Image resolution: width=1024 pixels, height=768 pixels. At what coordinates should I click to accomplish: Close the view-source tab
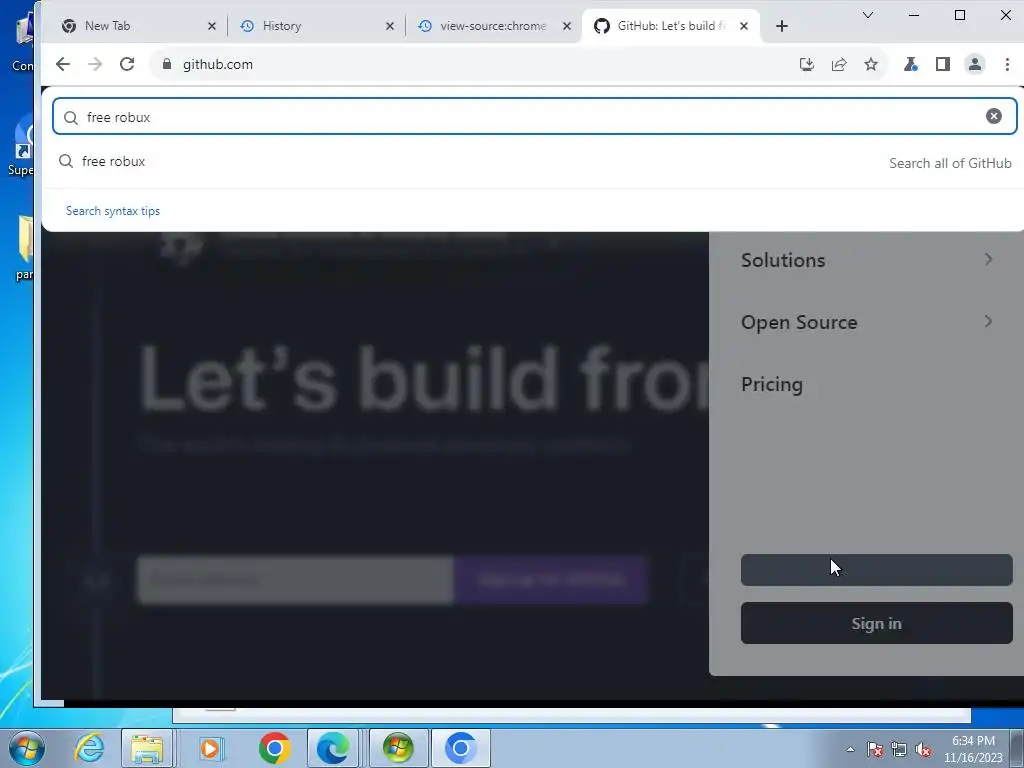pos(567,26)
